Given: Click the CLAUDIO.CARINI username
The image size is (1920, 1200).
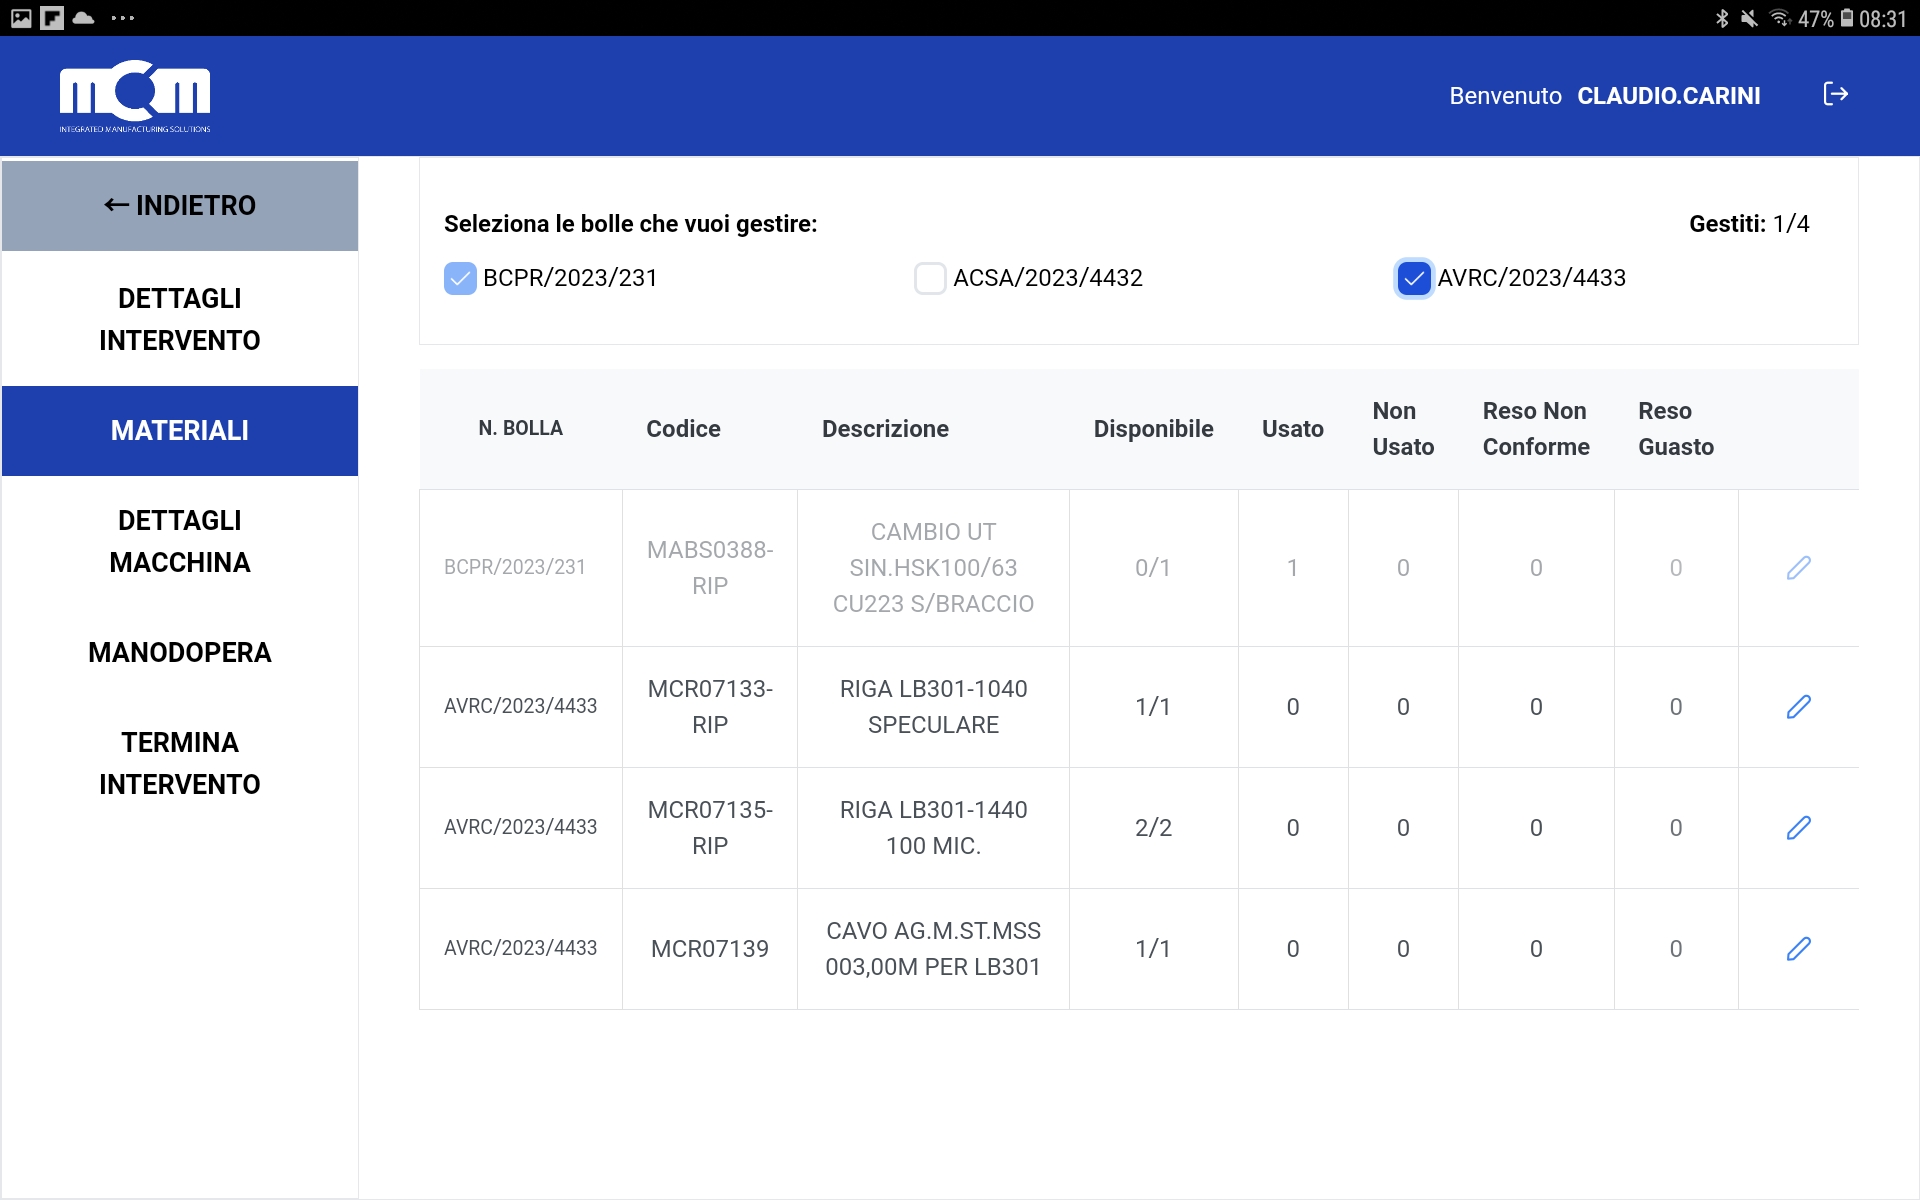Looking at the screenshot, I should pyautogui.click(x=1668, y=96).
